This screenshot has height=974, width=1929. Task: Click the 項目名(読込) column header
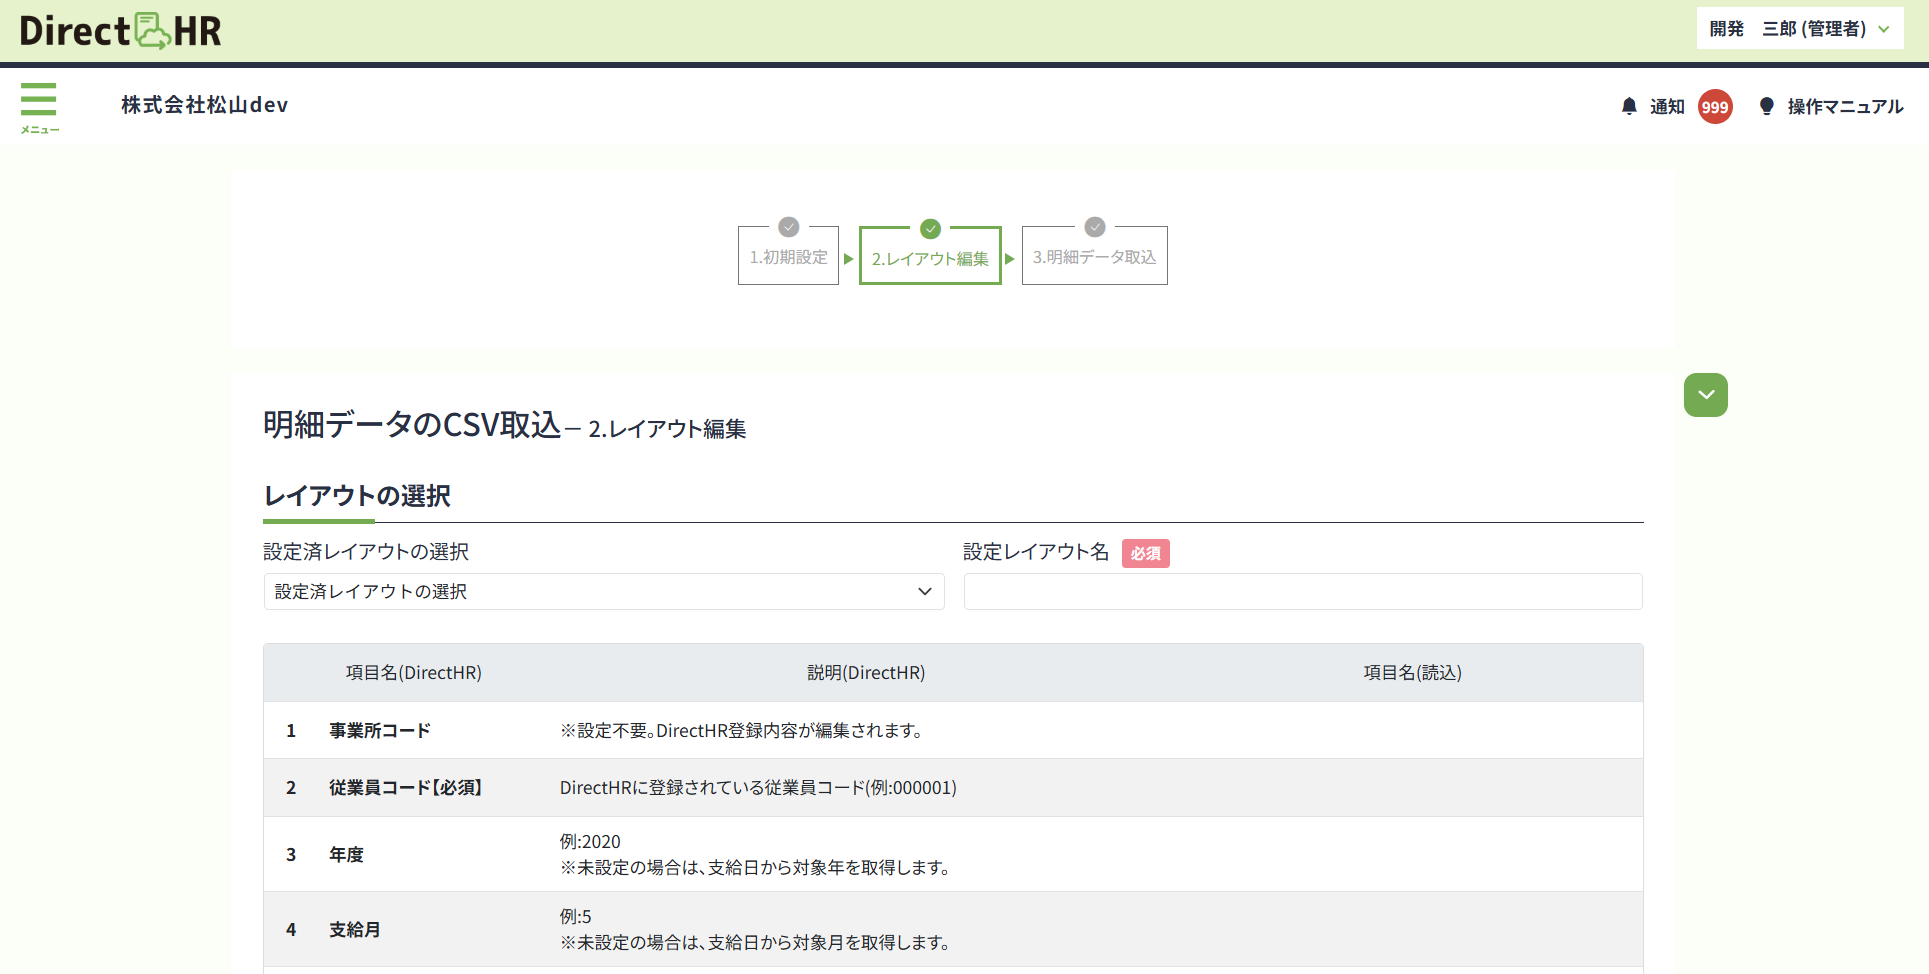point(1412,673)
